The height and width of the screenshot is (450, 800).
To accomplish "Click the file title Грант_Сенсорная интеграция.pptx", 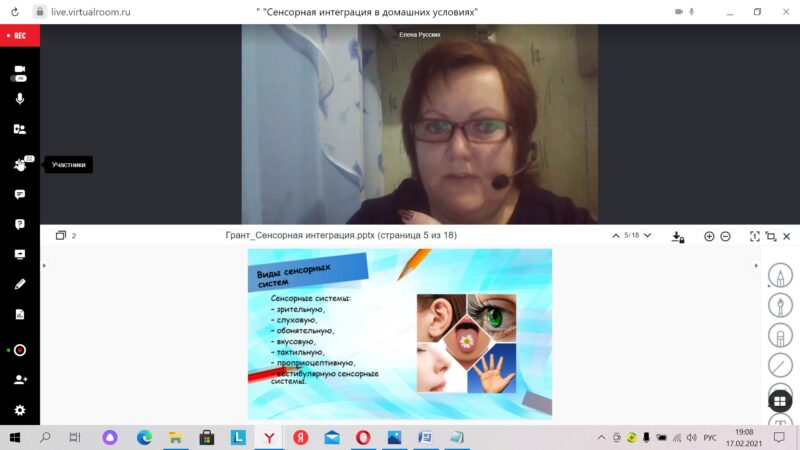I will [300, 235].
